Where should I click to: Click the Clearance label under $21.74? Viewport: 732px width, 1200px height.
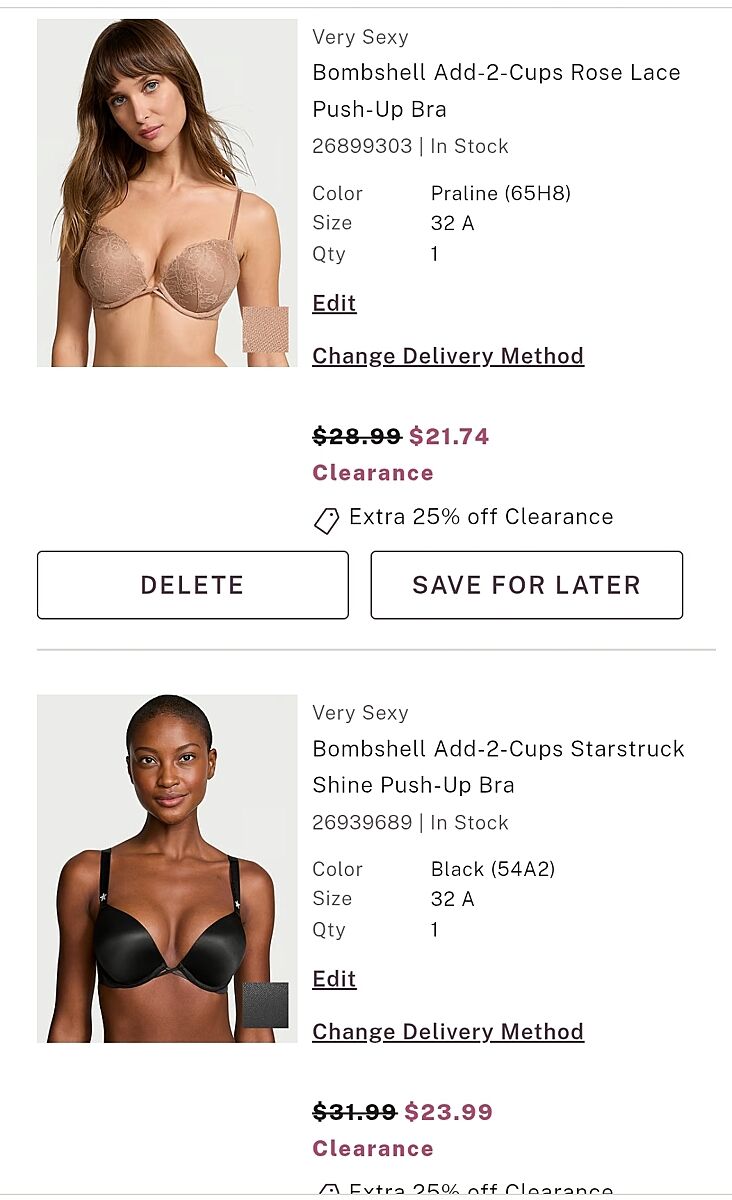(x=373, y=473)
